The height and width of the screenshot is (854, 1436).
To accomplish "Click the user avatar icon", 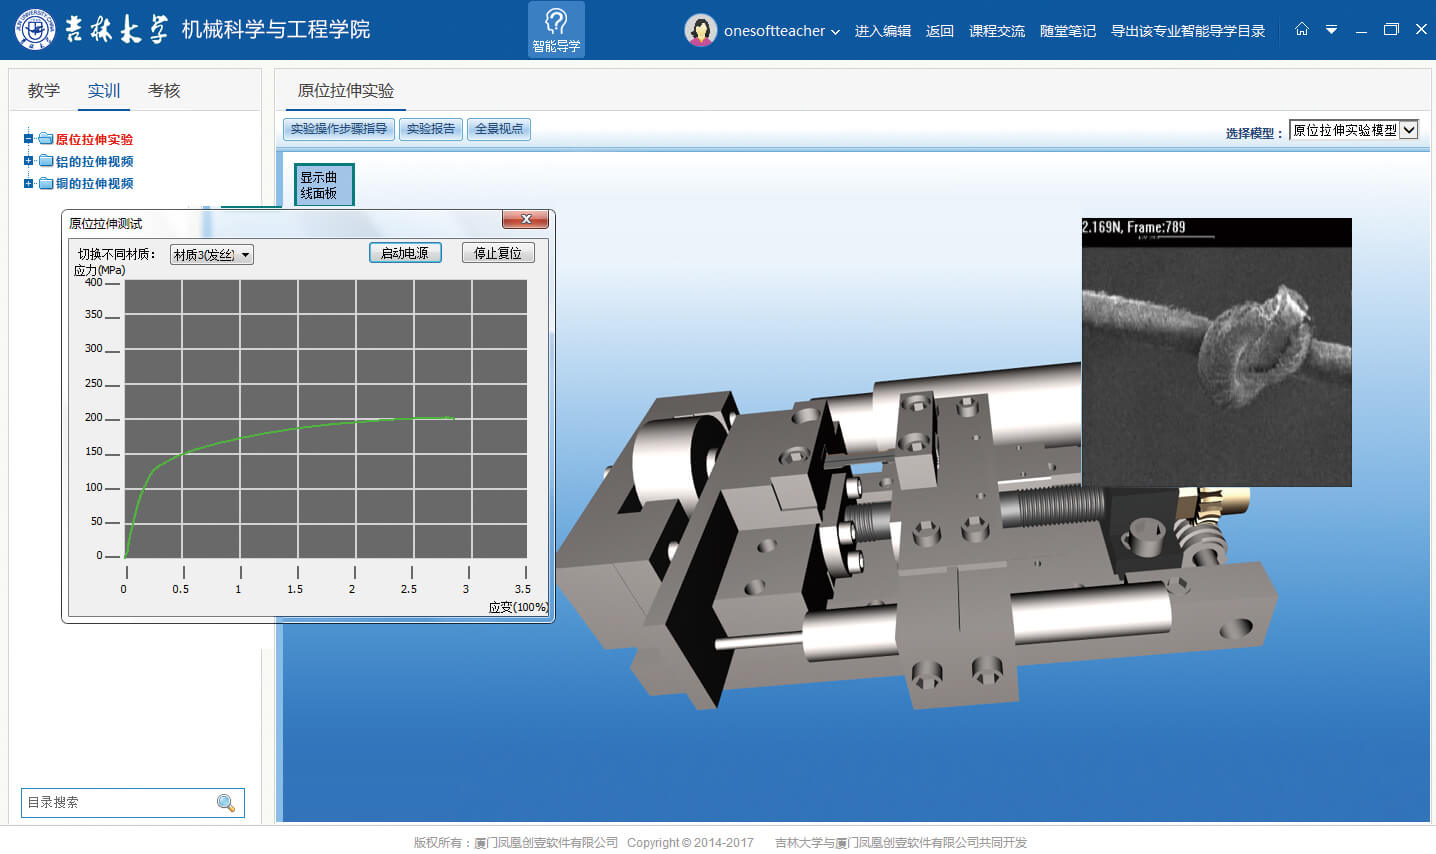I will (700, 30).
